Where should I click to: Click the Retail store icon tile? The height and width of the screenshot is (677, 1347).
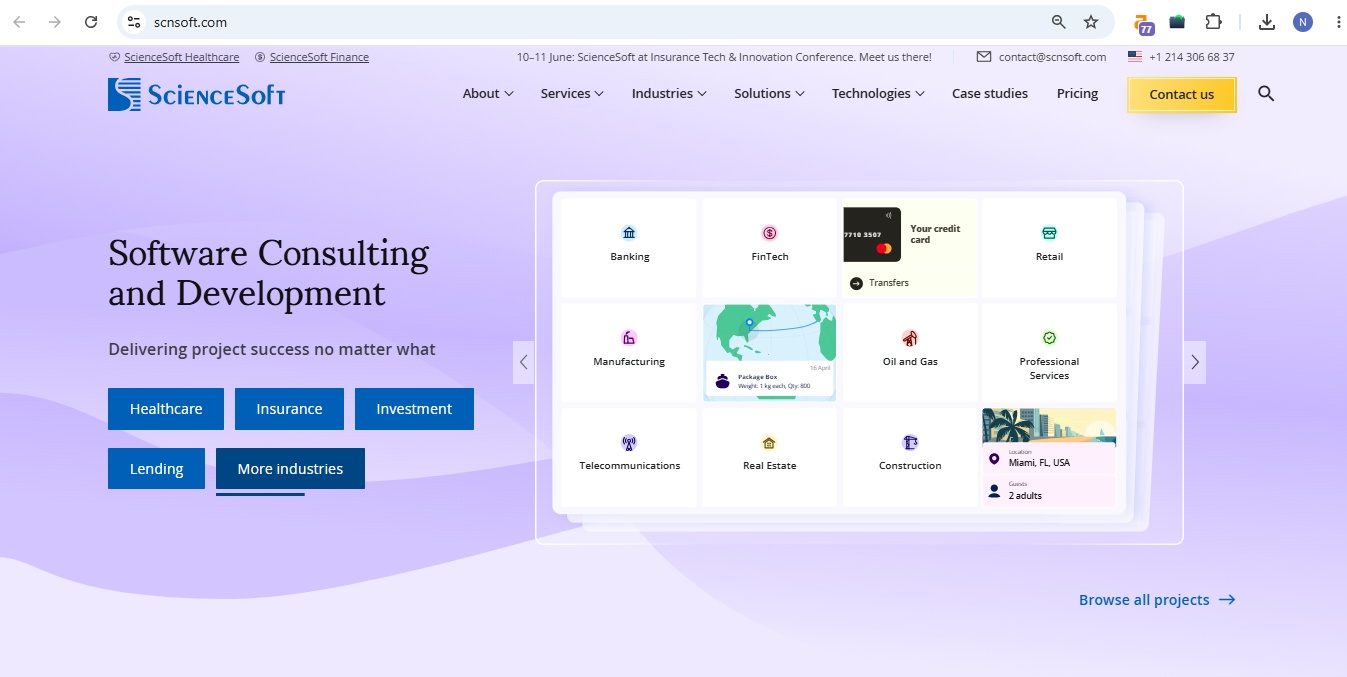(x=1049, y=246)
